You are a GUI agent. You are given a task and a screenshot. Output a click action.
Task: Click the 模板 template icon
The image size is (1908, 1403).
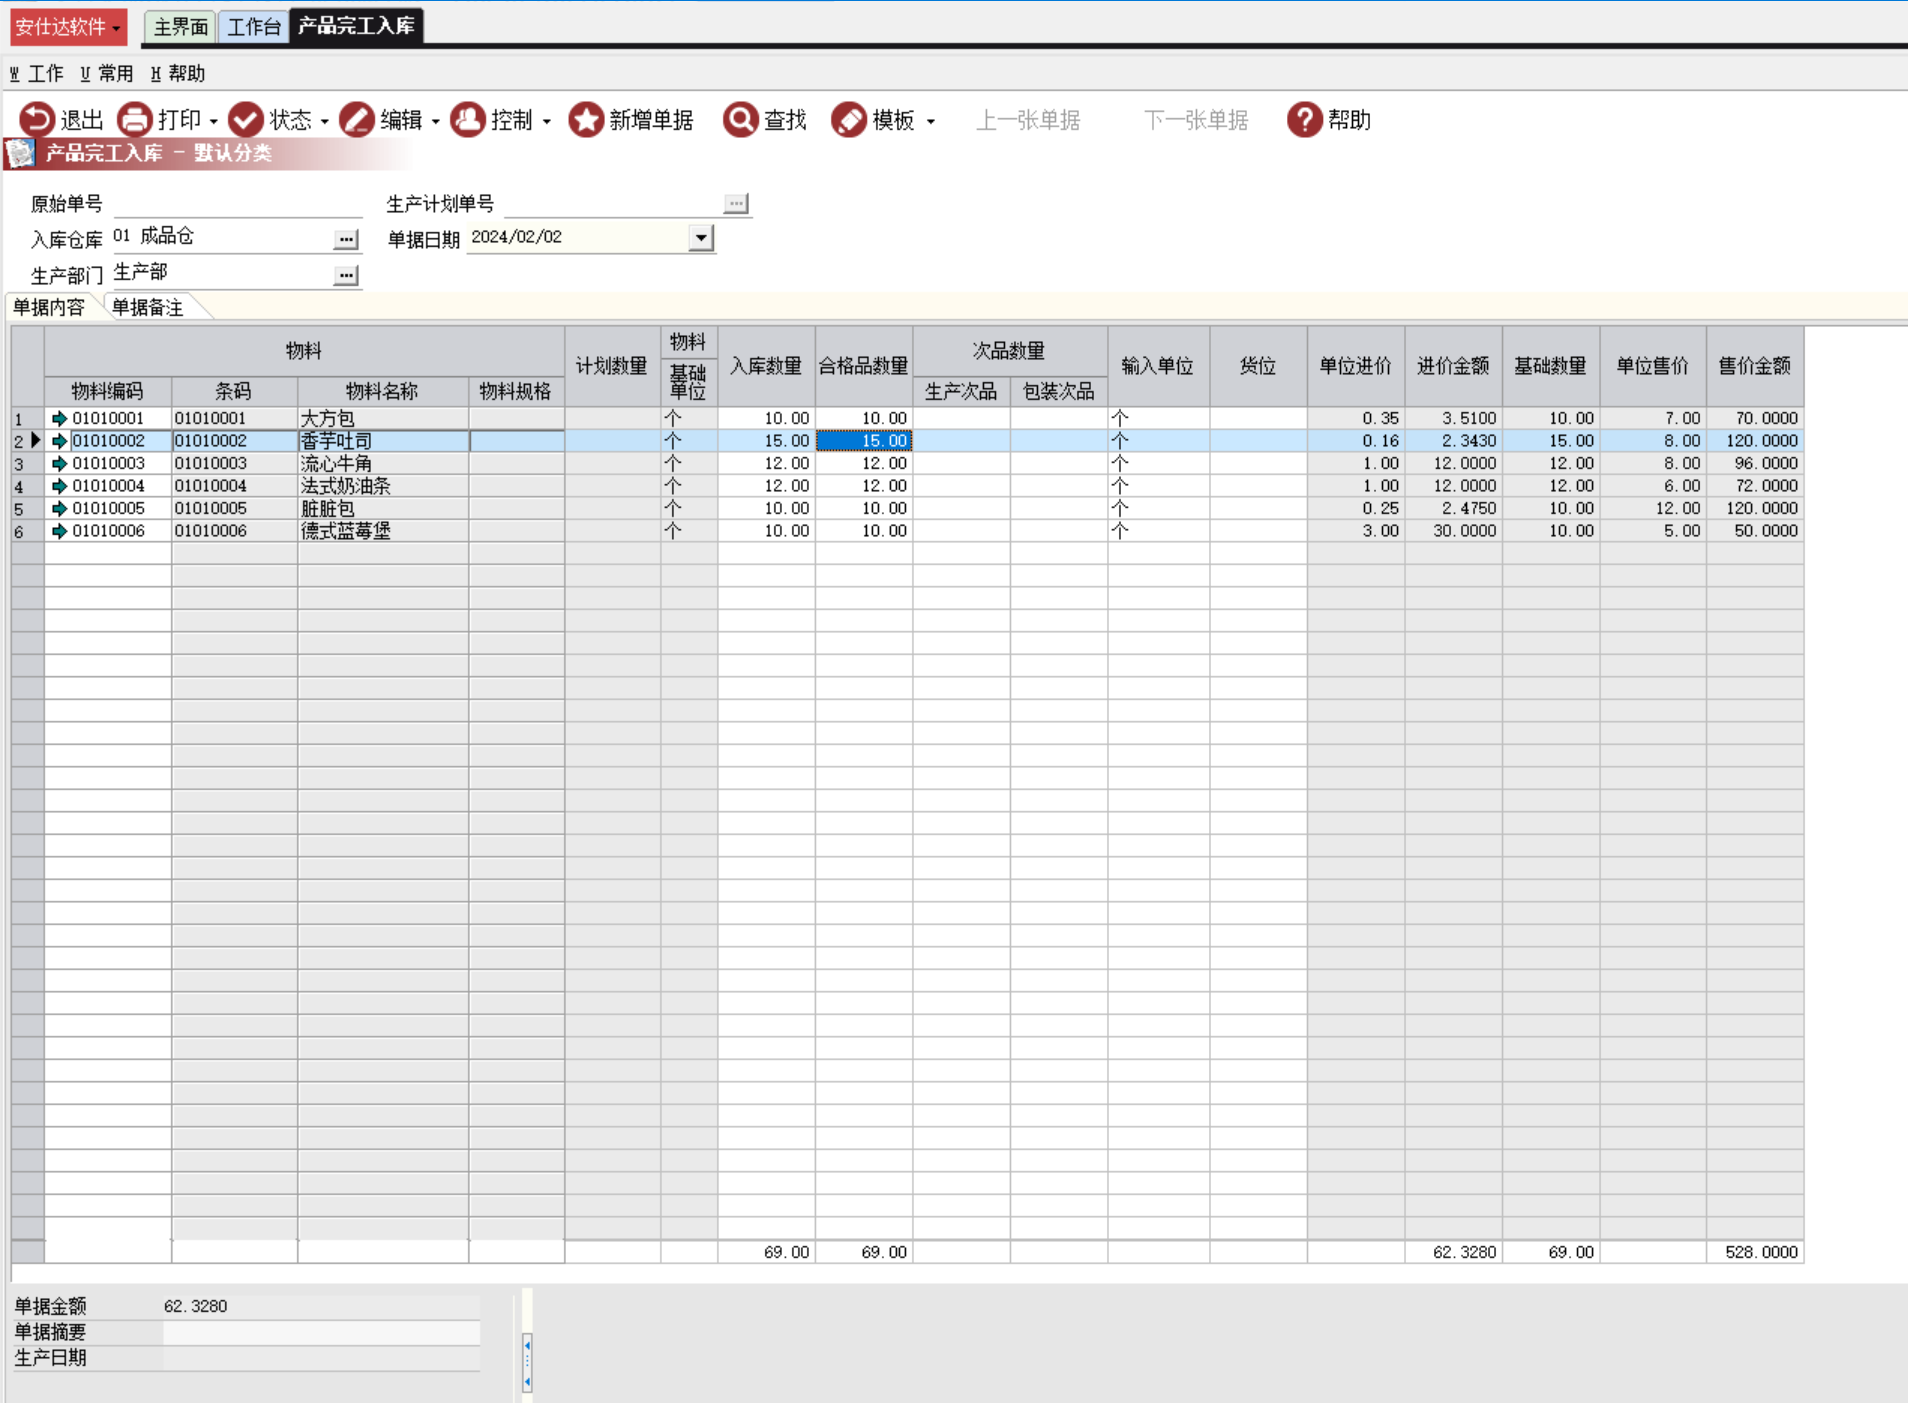point(848,120)
